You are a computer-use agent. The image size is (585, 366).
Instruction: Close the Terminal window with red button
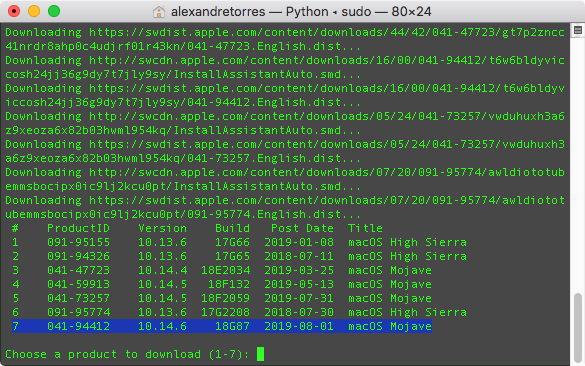pos(14,11)
